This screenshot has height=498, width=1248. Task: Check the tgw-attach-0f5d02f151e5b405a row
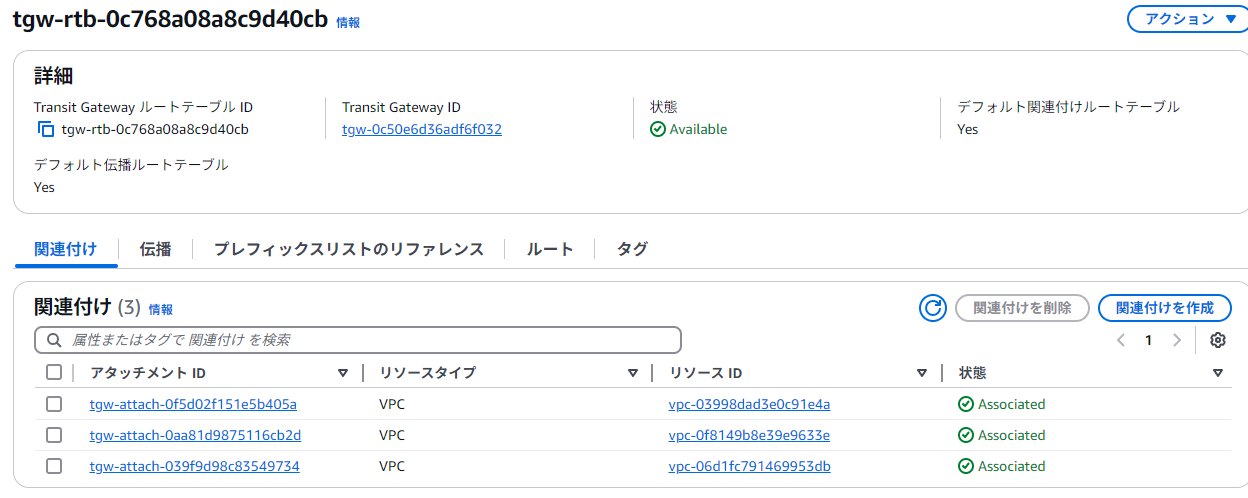54,404
